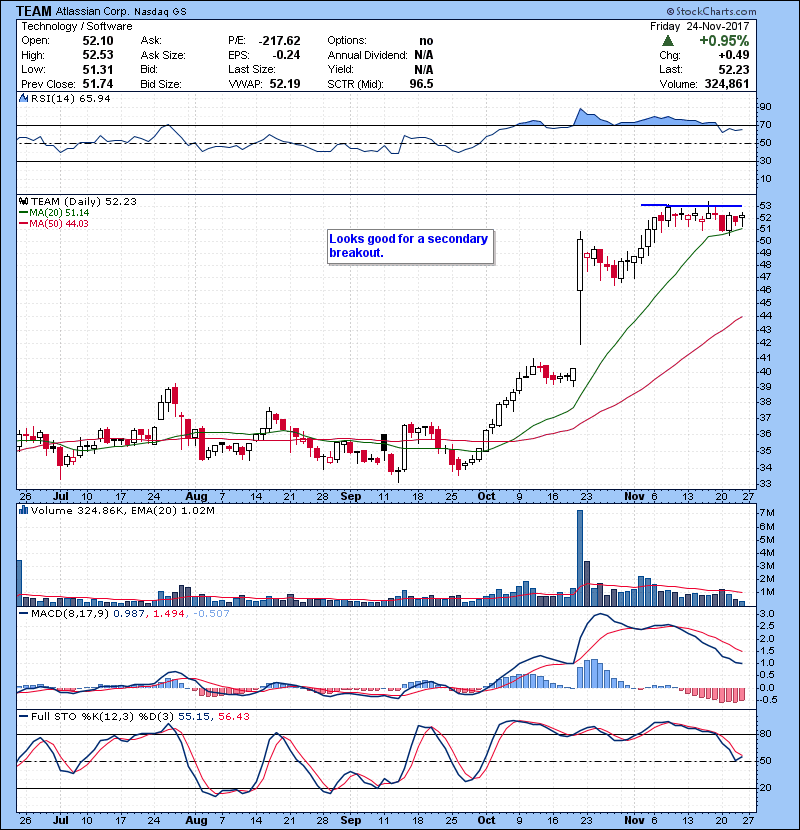
Task: Click the green up-arrow change indicator
Action: click(x=668, y=41)
